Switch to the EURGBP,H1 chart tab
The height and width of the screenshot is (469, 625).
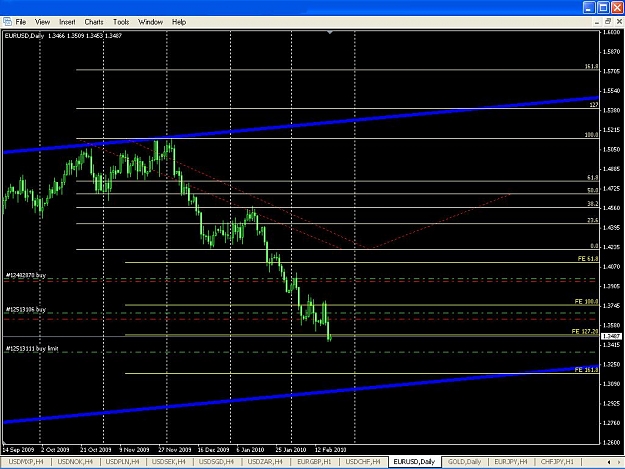point(314,462)
